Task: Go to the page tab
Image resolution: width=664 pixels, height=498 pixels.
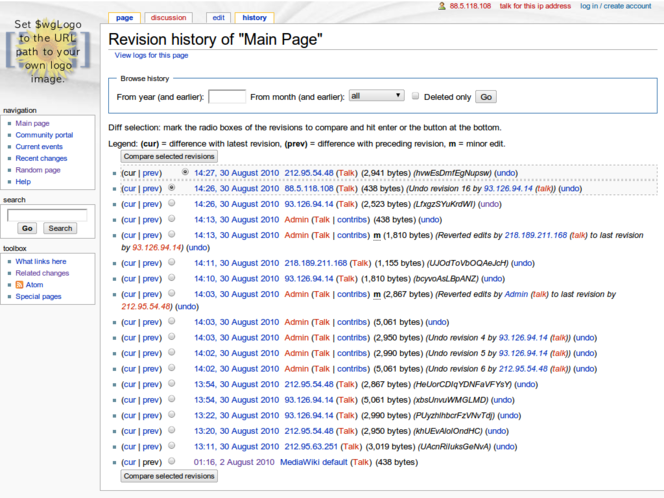Action: (124, 17)
